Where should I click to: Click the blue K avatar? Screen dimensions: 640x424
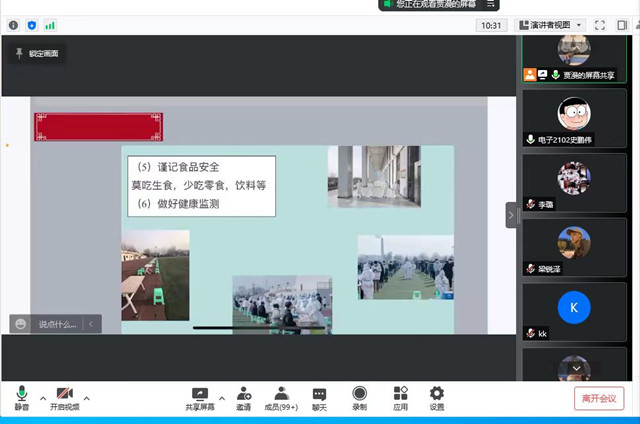[574, 307]
